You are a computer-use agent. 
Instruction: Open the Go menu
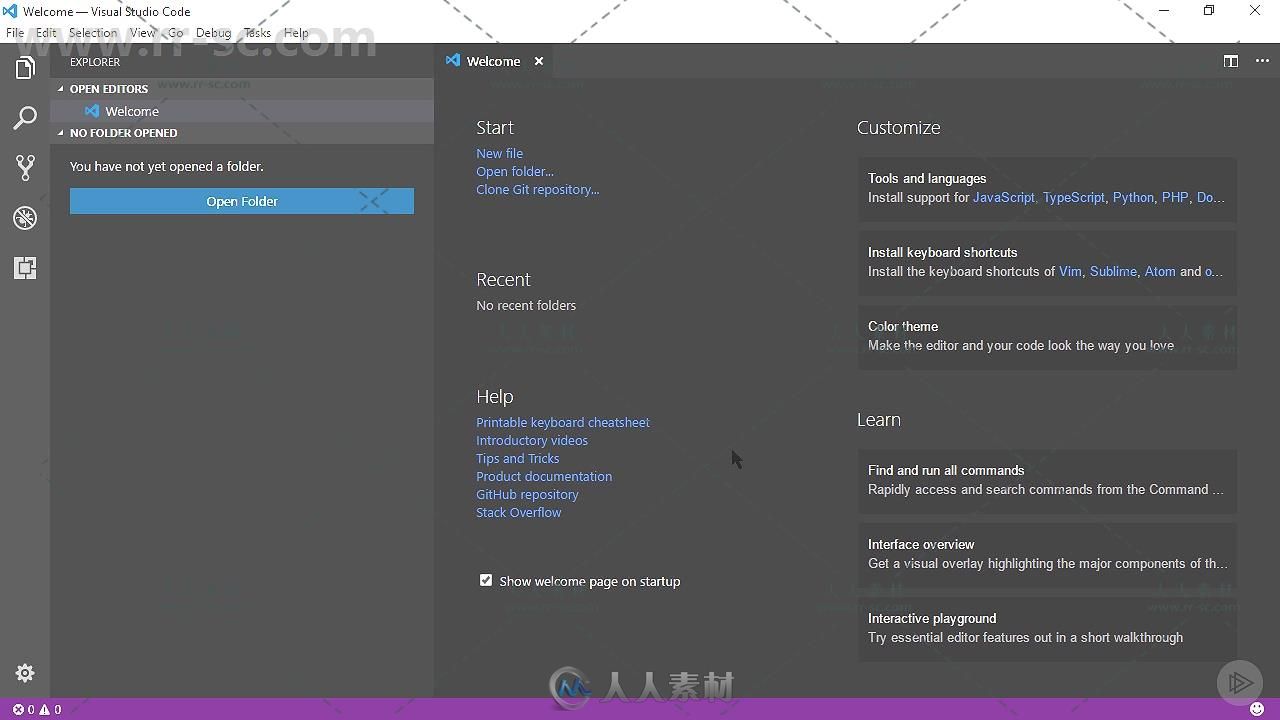pyautogui.click(x=176, y=33)
